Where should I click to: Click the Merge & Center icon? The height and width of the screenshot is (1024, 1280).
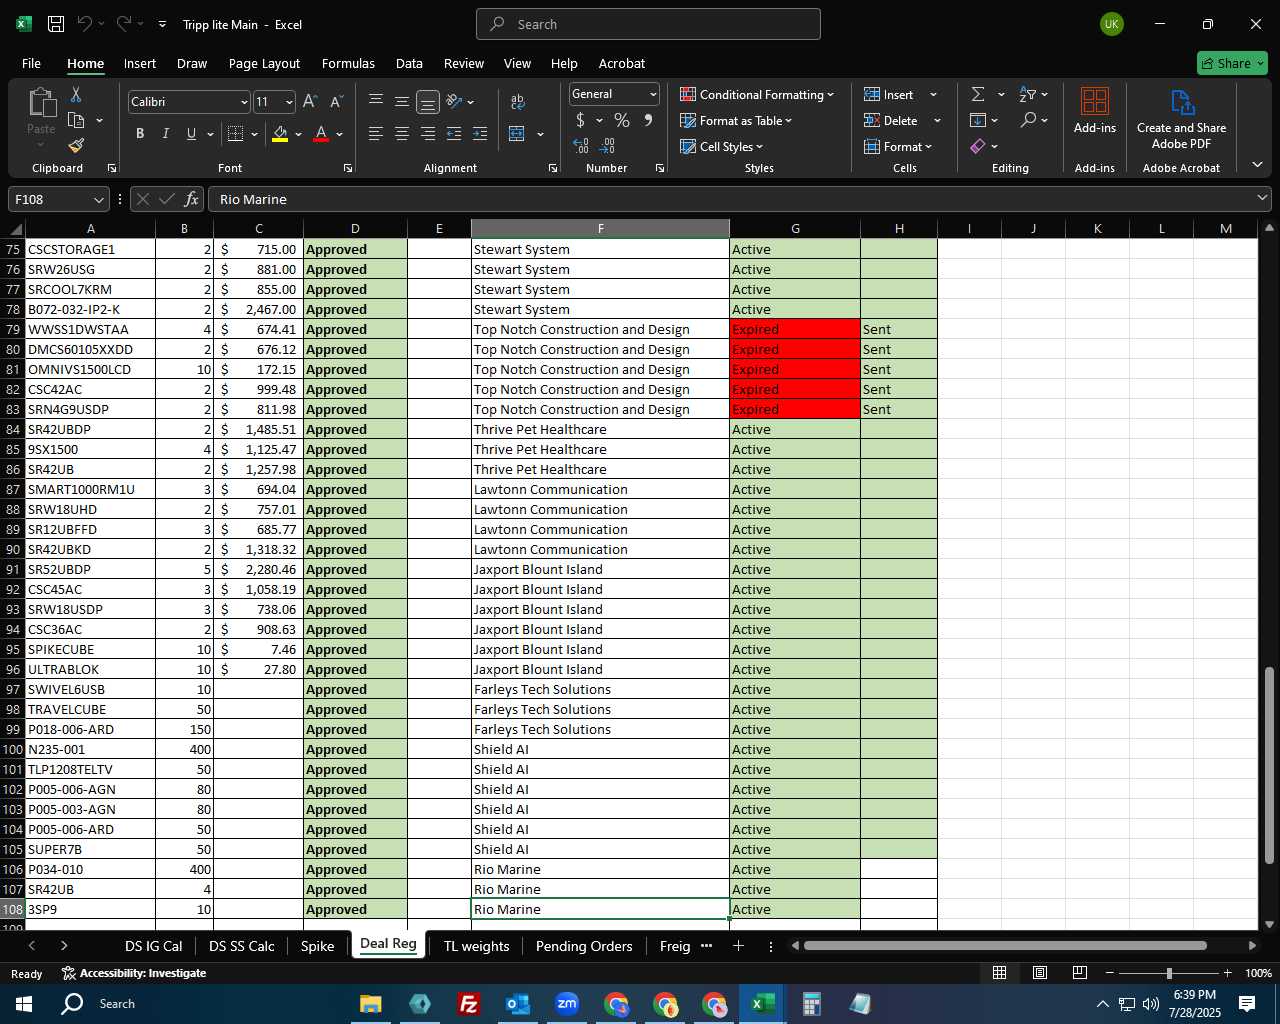click(x=517, y=133)
